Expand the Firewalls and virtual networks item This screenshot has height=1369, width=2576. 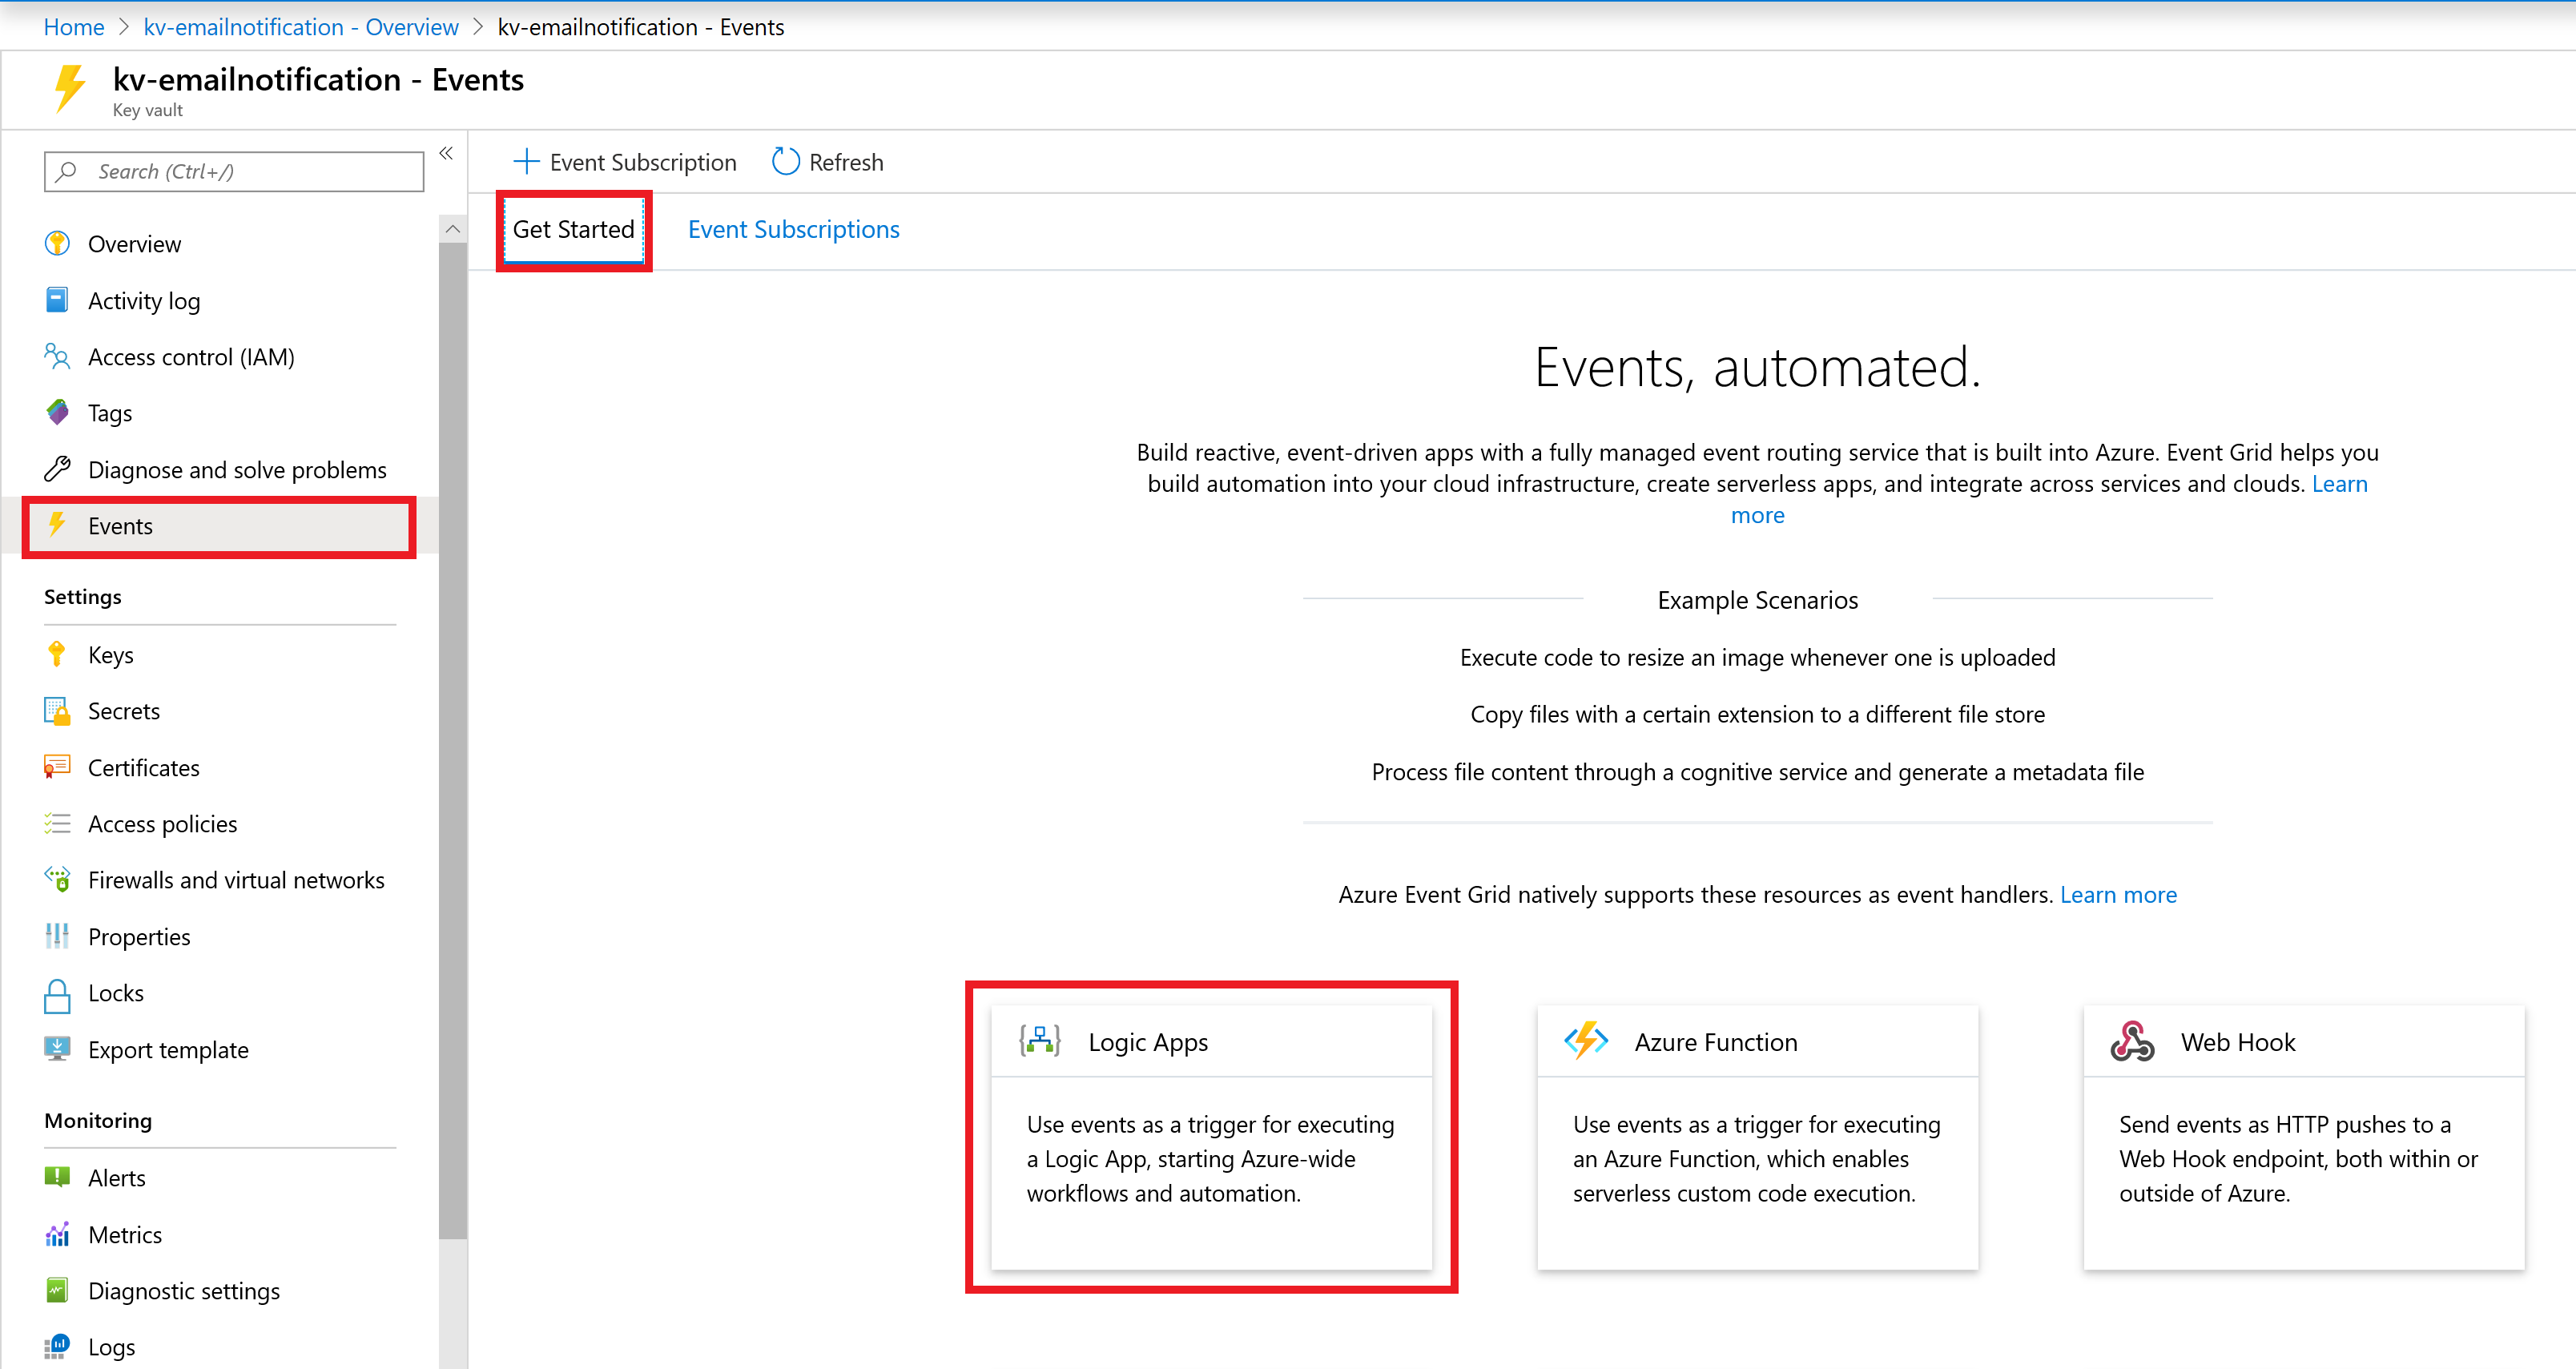pyautogui.click(x=235, y=880)
